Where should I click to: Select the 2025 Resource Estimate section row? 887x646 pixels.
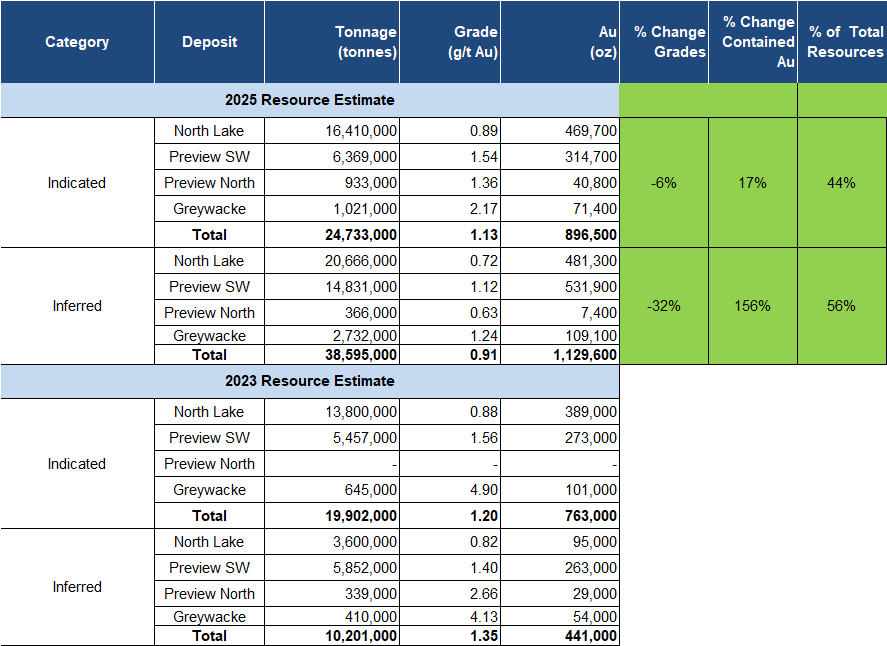(x=309, y=100)
